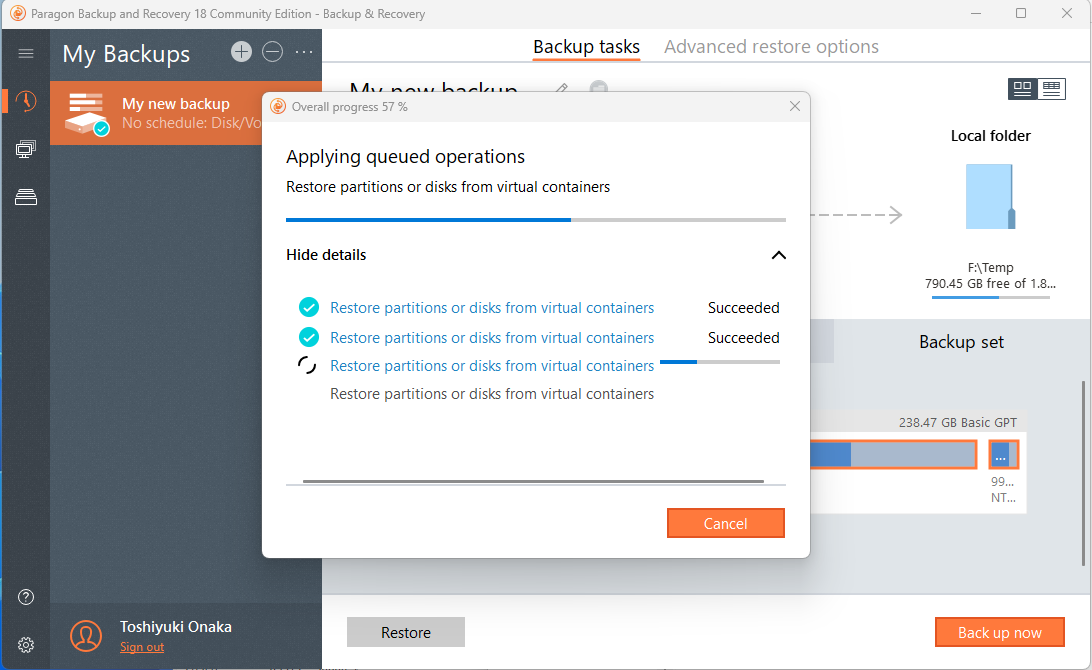Click the No schedule subtitle of the backup job
Image resolution: width=1092 pixels, height=670 pixels.
point(192,123)
